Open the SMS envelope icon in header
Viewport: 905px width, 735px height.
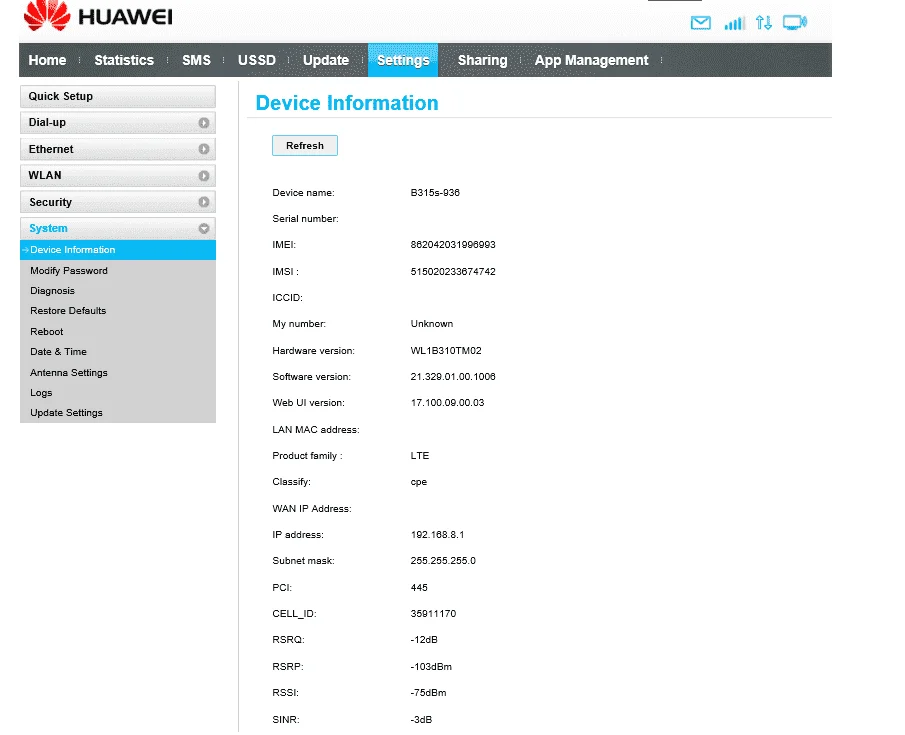coord(700,23)
